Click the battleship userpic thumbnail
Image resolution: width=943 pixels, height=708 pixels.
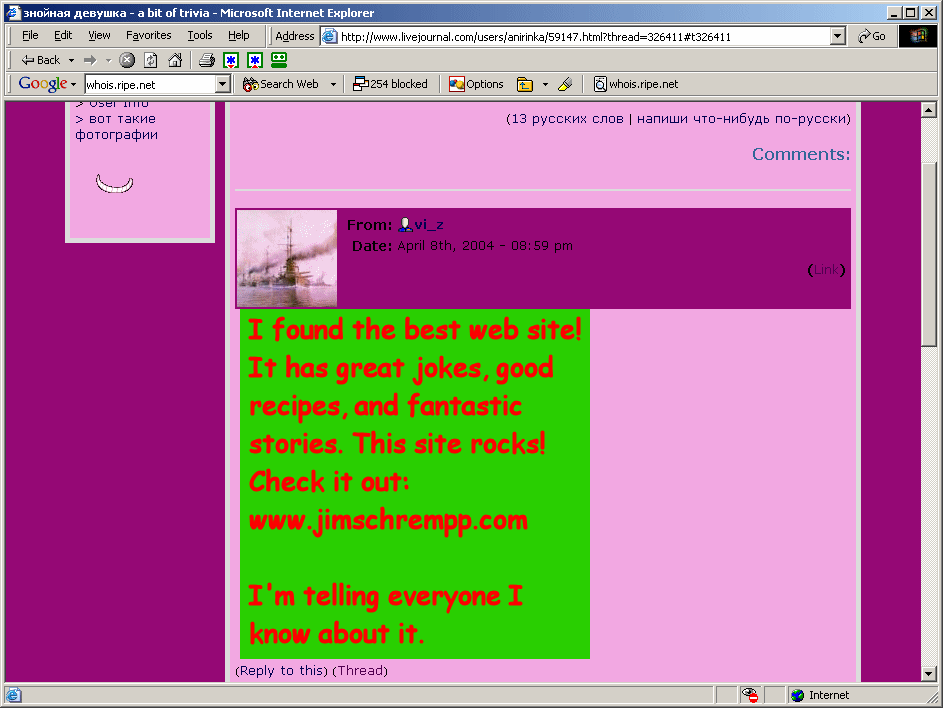point(287,258)
